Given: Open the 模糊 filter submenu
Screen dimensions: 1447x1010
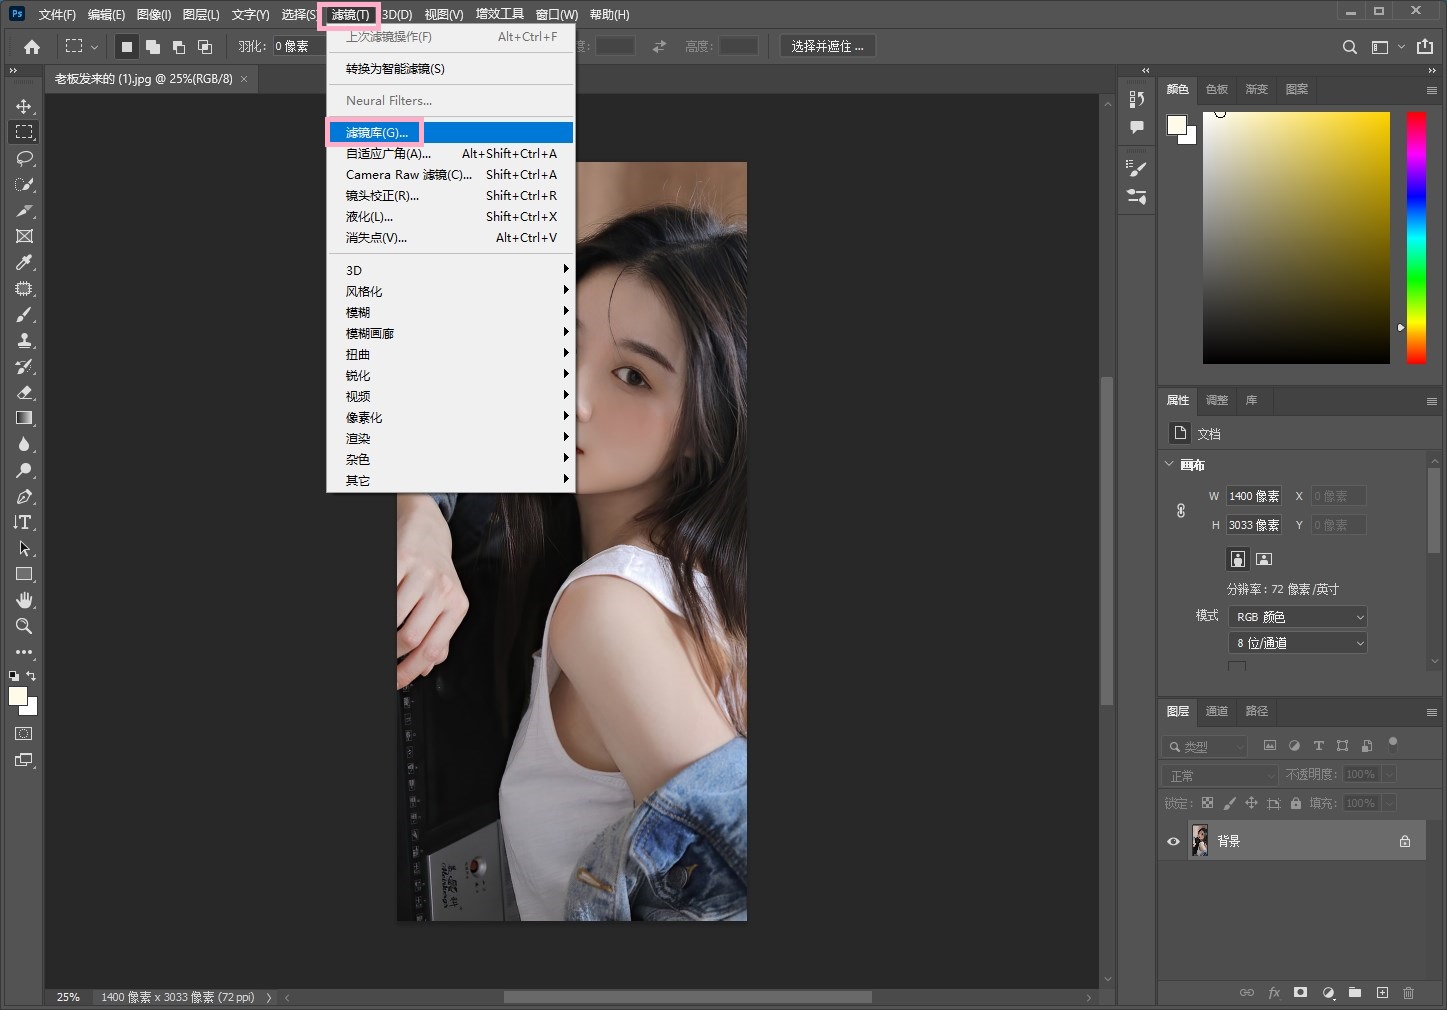Looking at the screenshot, I should pos(358,313).
